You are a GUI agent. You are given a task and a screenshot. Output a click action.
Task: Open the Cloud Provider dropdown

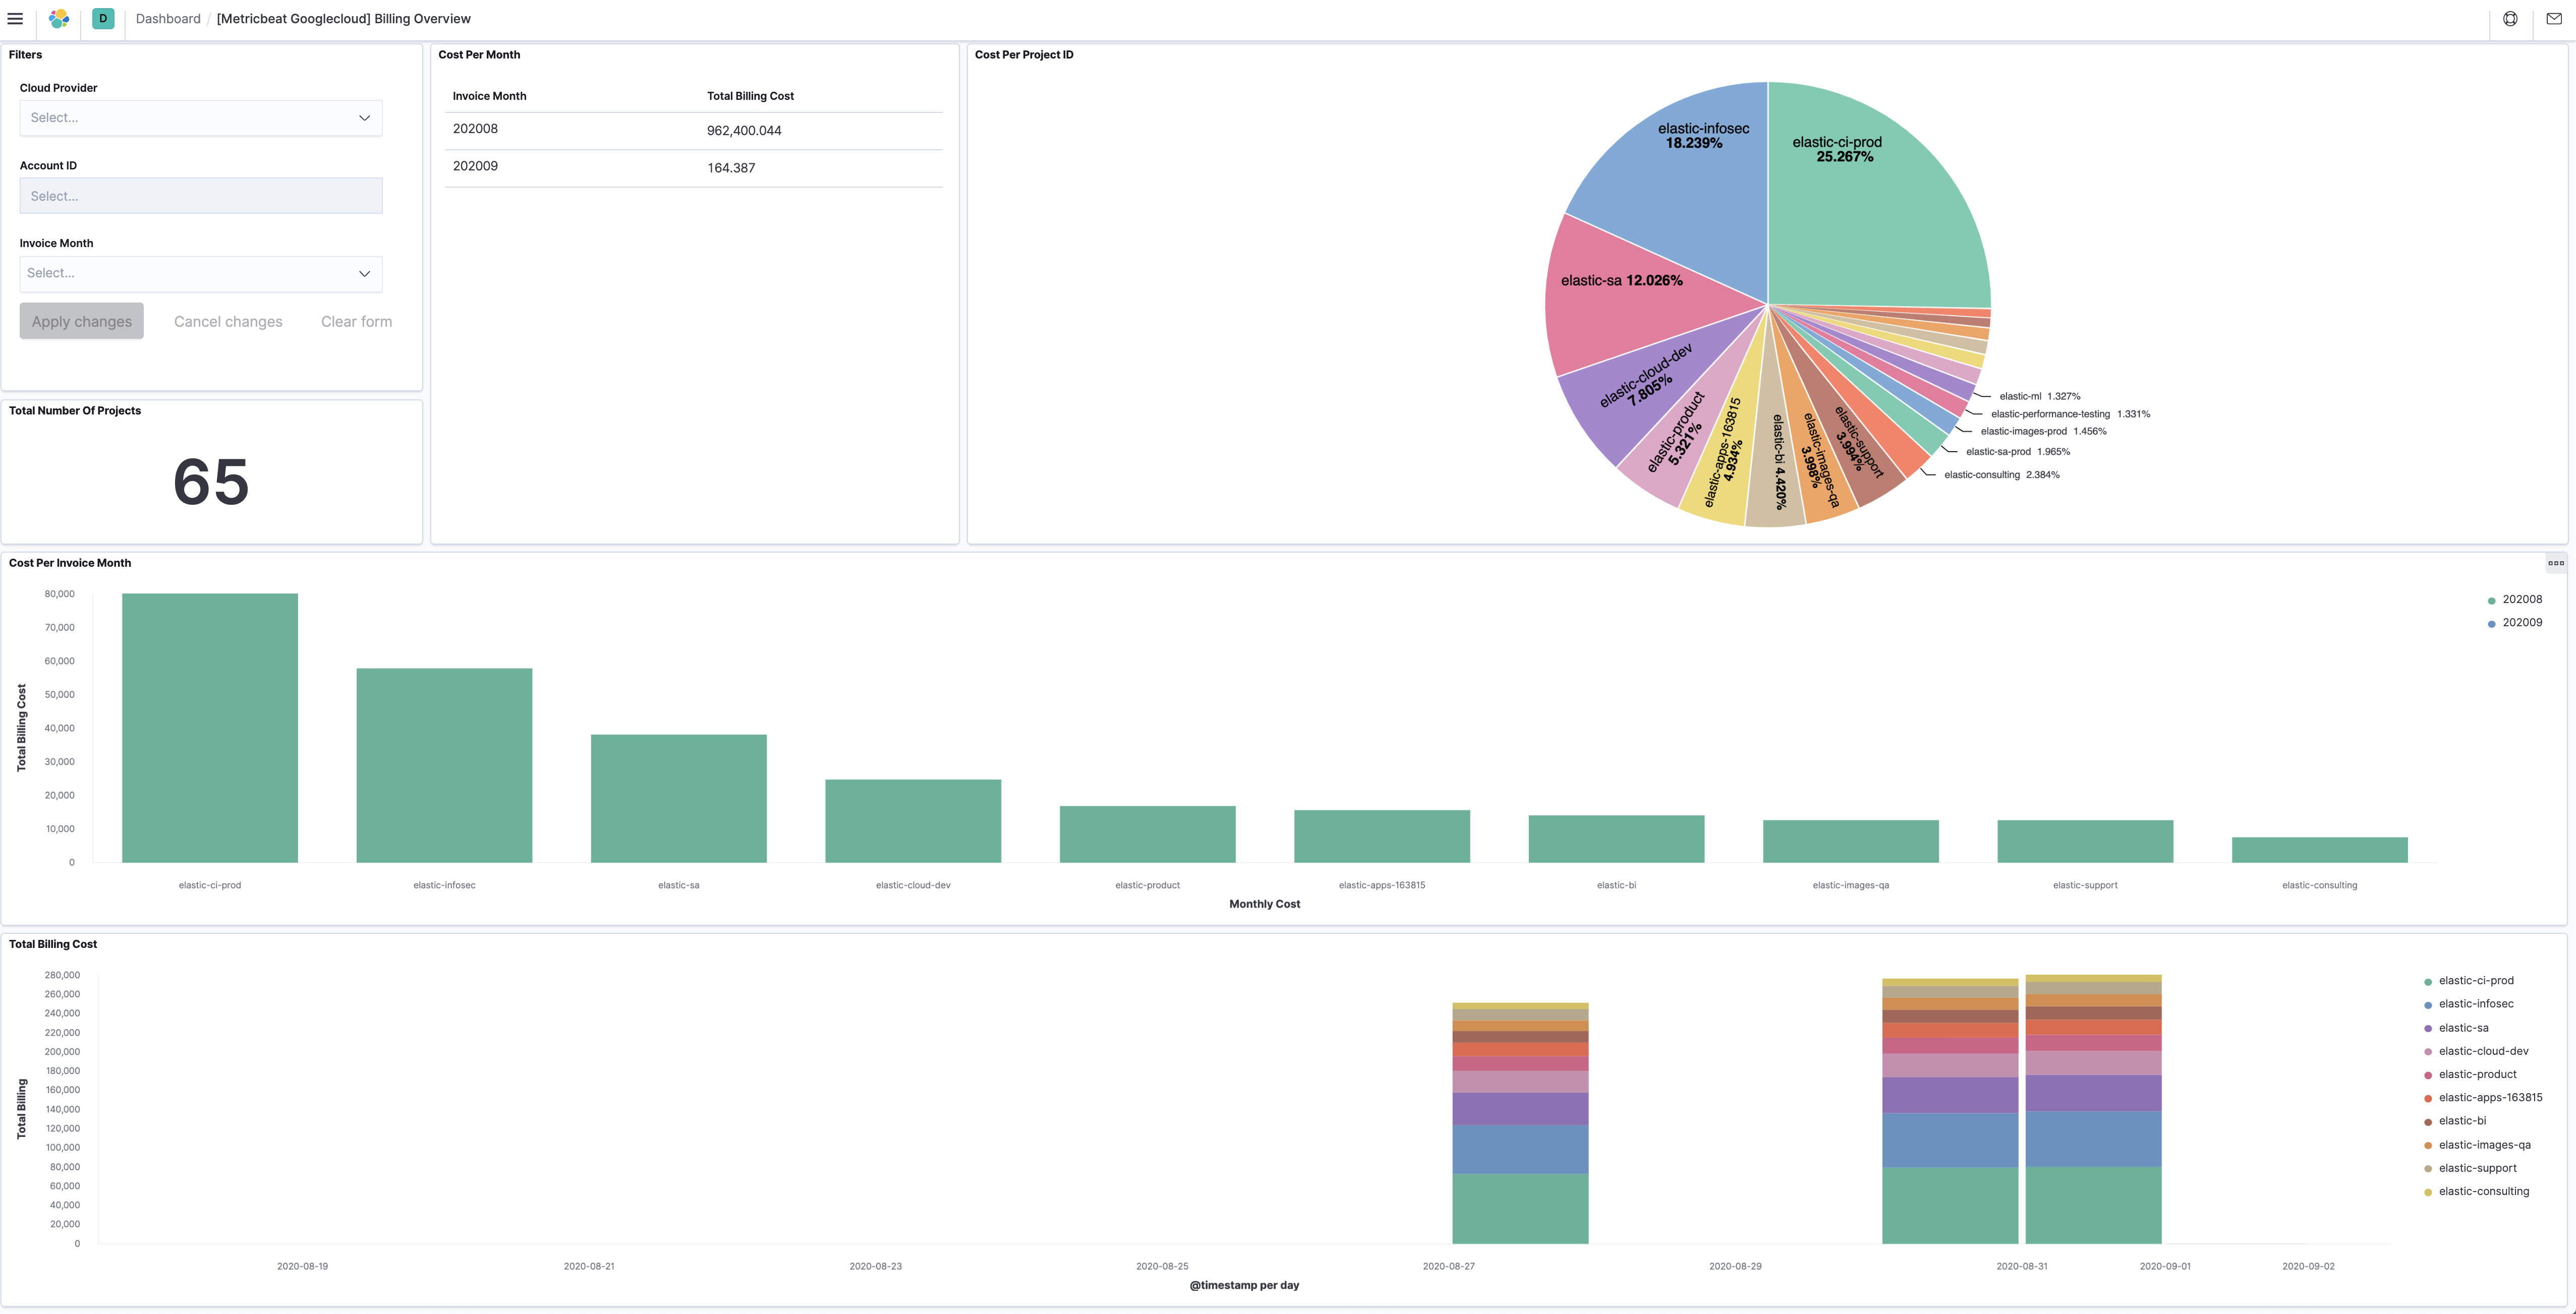200,117
